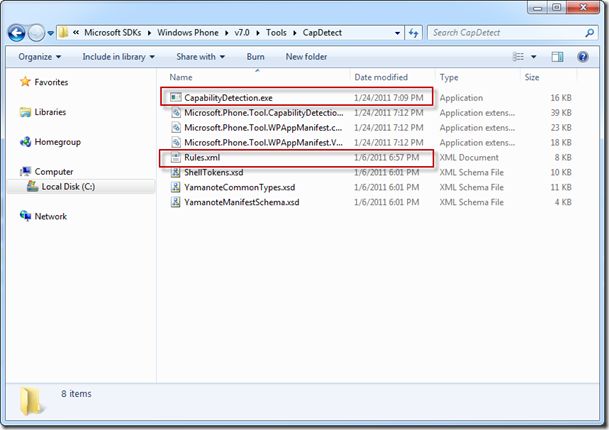Click the Network globe icon
609x430 pixels.
(x=25, y=216)
